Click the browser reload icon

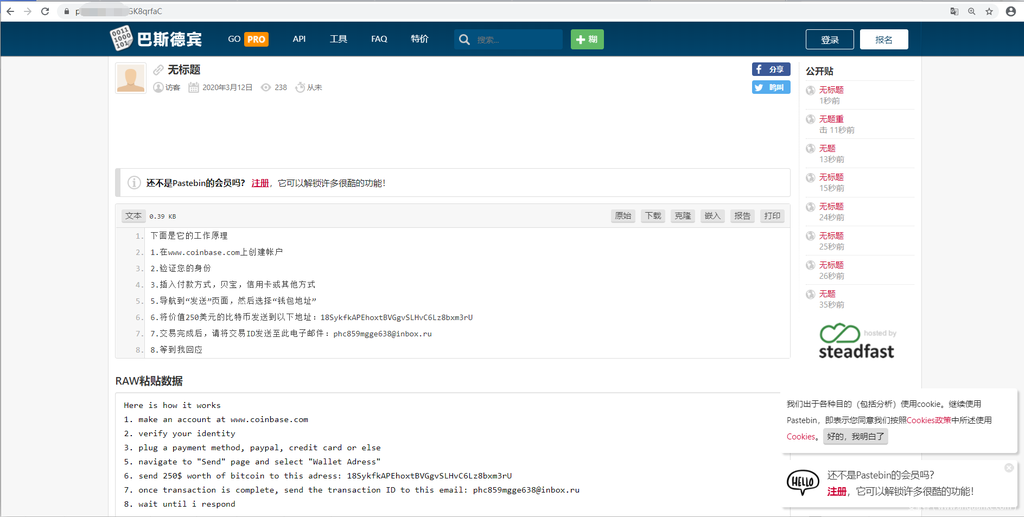coord(45,10)
